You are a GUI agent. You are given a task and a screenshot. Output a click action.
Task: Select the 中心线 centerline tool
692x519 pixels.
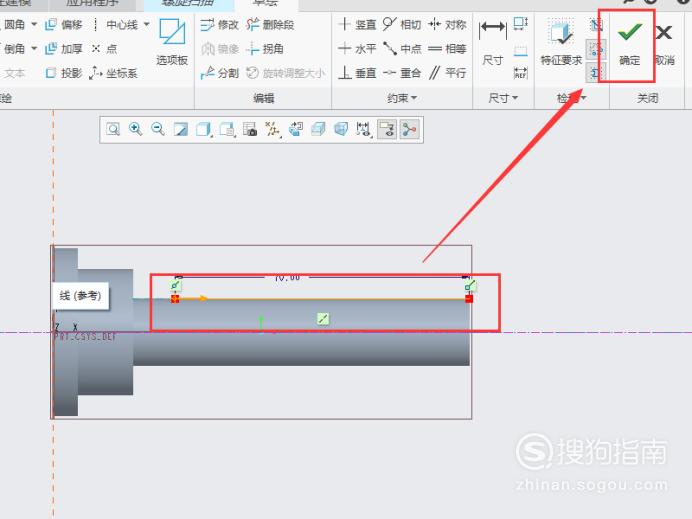116,25
